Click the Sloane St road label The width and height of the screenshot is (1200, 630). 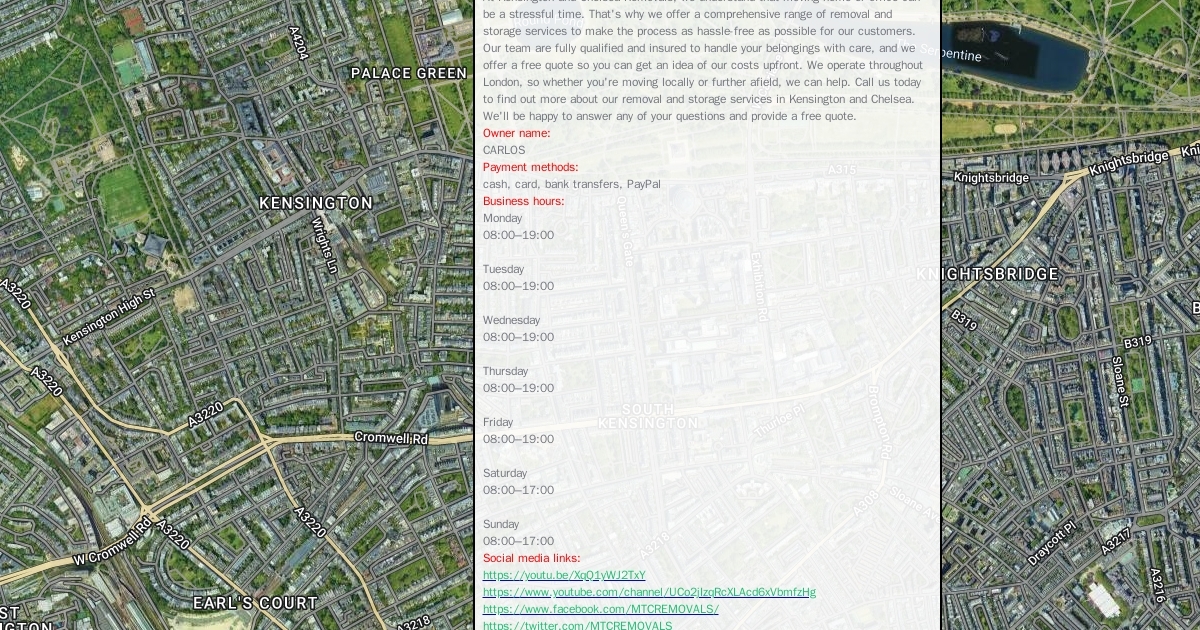tap(1122, 382)
